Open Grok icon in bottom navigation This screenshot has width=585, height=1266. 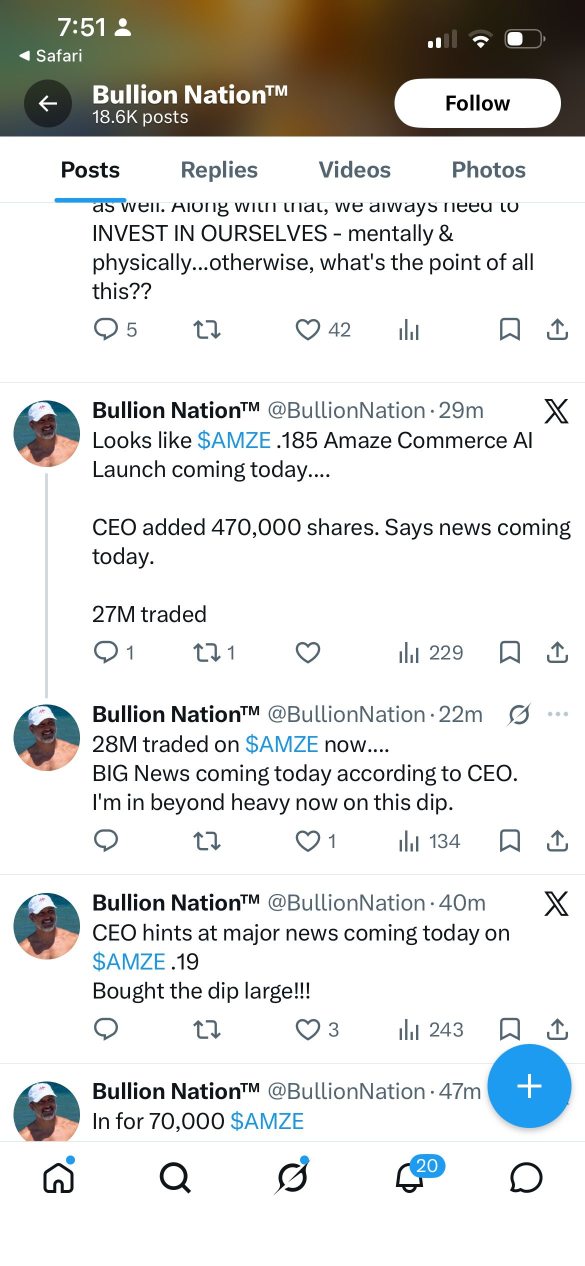pos(292,1178)
